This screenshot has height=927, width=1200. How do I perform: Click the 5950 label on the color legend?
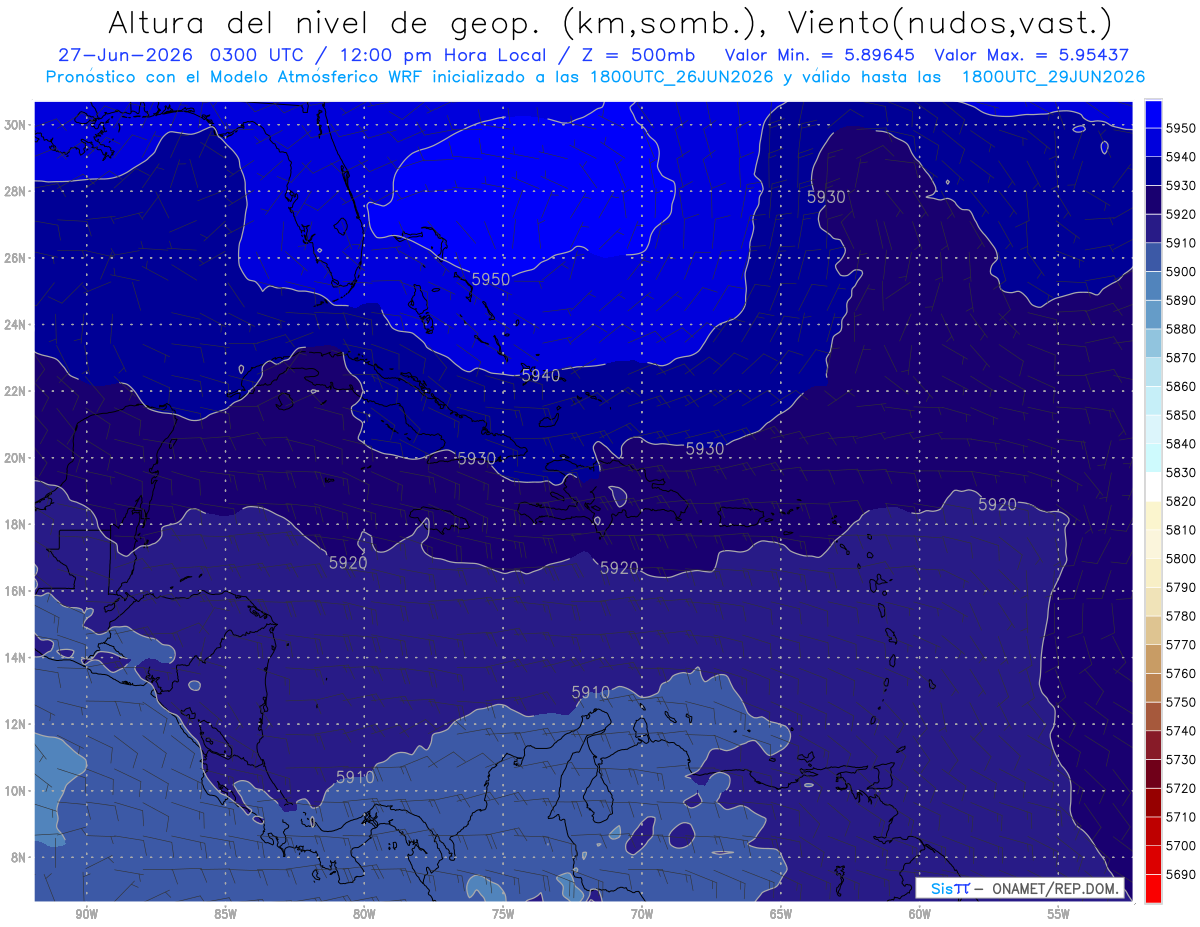1180,128
